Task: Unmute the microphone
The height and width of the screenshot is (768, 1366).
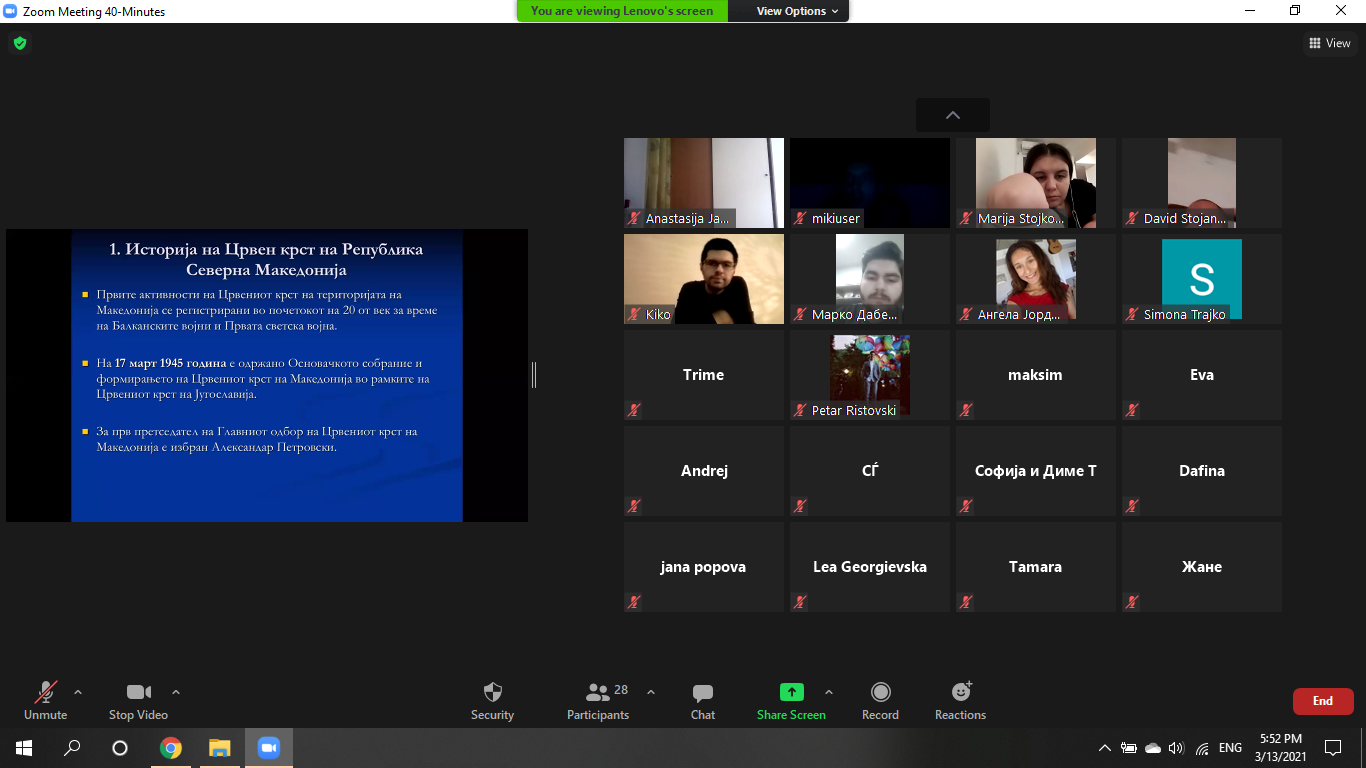Action: 45,700
